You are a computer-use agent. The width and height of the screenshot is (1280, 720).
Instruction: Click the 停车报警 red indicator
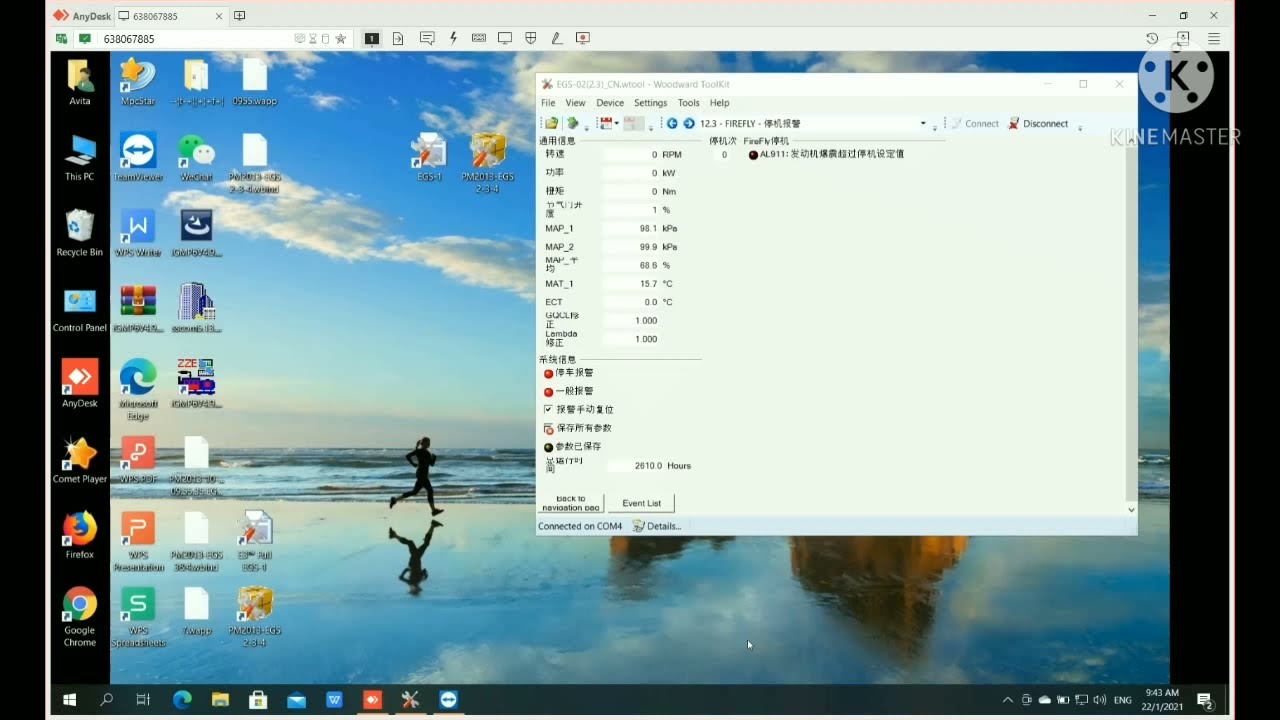pos(548,373)
